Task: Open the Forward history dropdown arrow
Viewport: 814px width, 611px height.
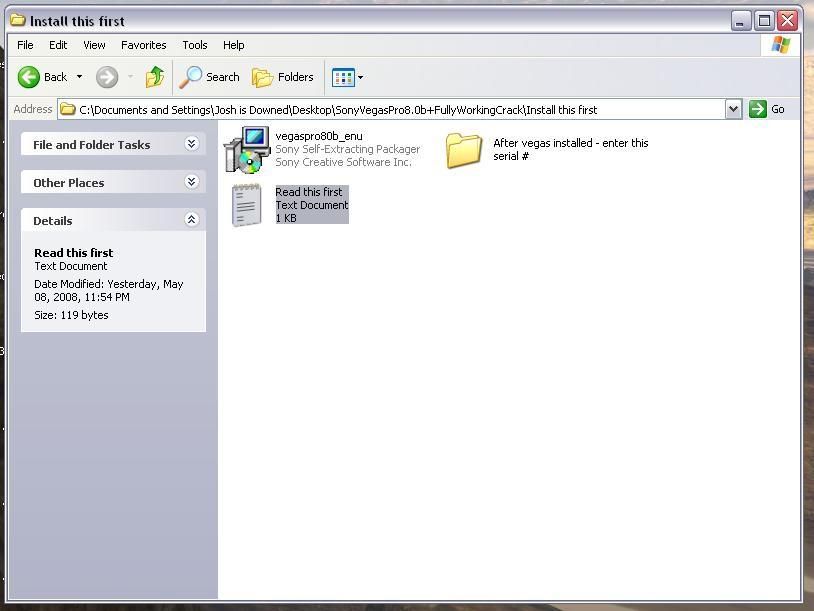Action: tap(131, 77)
